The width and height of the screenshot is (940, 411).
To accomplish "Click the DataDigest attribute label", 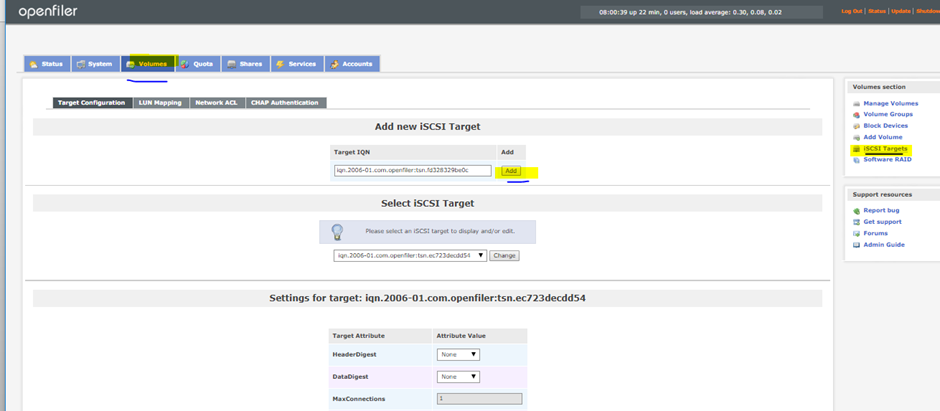I will [x=352, y=377].
